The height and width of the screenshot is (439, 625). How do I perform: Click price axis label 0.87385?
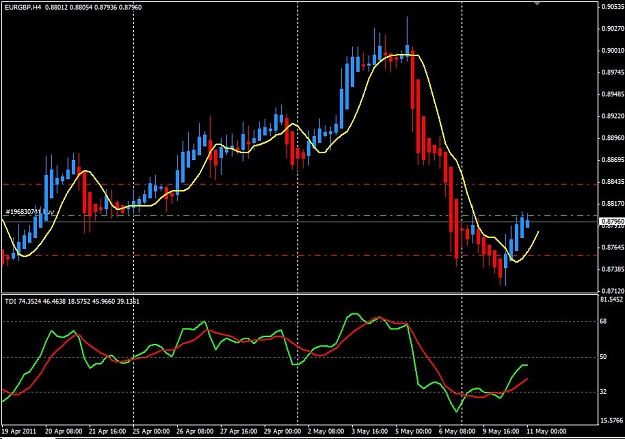613,270
